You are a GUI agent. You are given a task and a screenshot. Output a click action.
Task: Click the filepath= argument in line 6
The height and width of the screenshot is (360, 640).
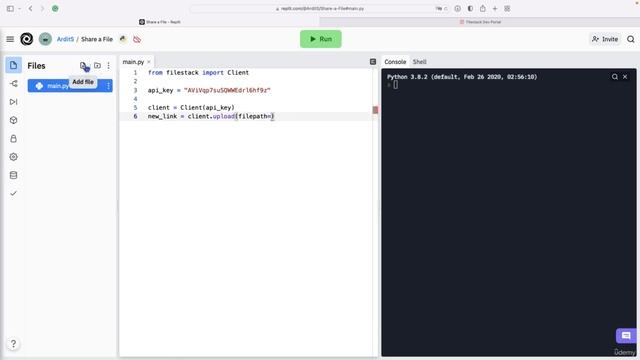pos(256,116)
